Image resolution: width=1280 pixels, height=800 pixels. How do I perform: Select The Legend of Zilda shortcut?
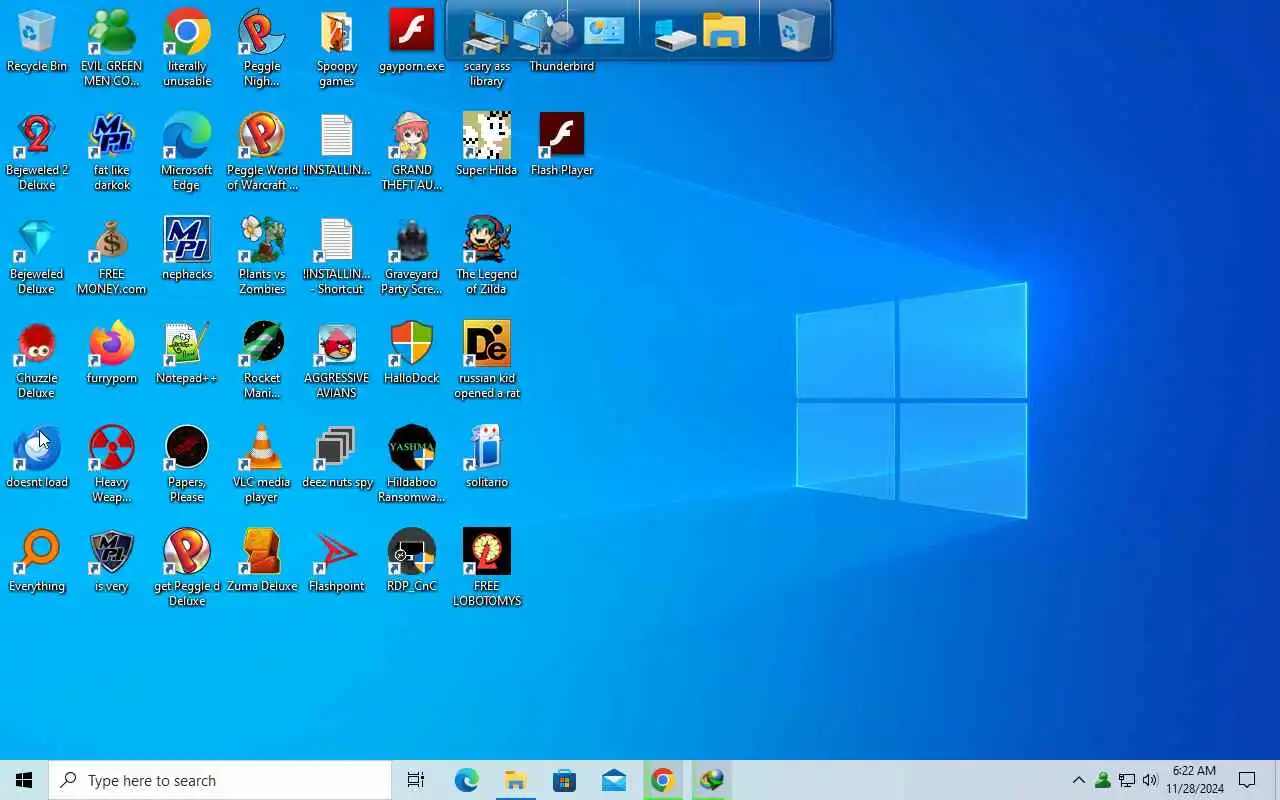pyautogui.click(x=487, y=256)
